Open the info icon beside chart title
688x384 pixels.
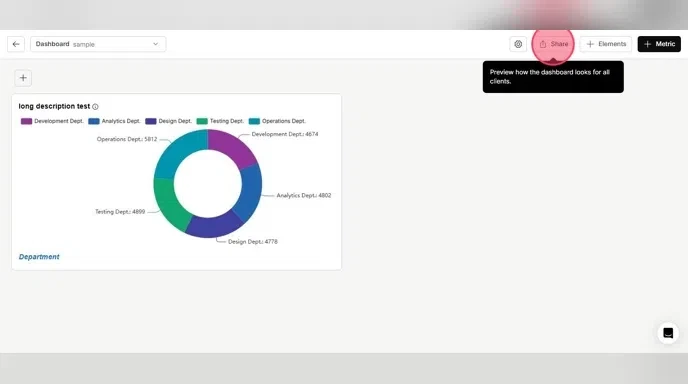[95, 107]
